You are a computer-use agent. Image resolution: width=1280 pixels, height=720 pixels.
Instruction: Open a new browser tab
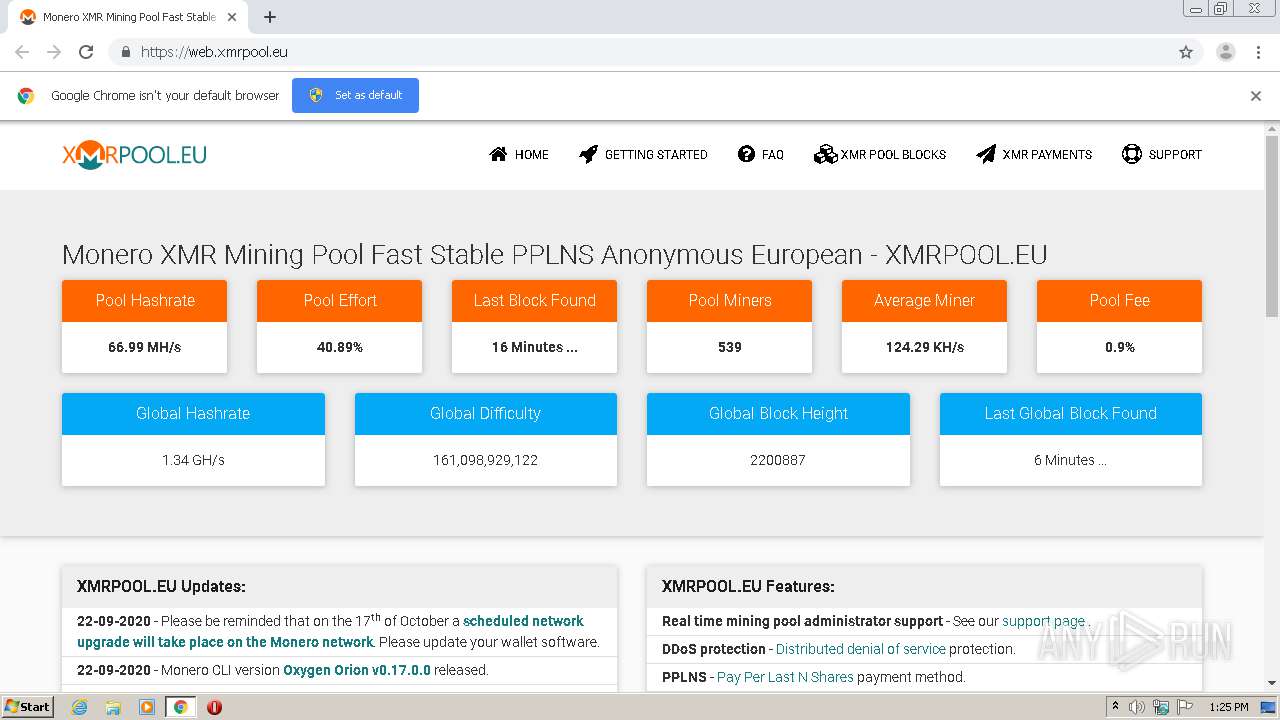tap(269, 17)
